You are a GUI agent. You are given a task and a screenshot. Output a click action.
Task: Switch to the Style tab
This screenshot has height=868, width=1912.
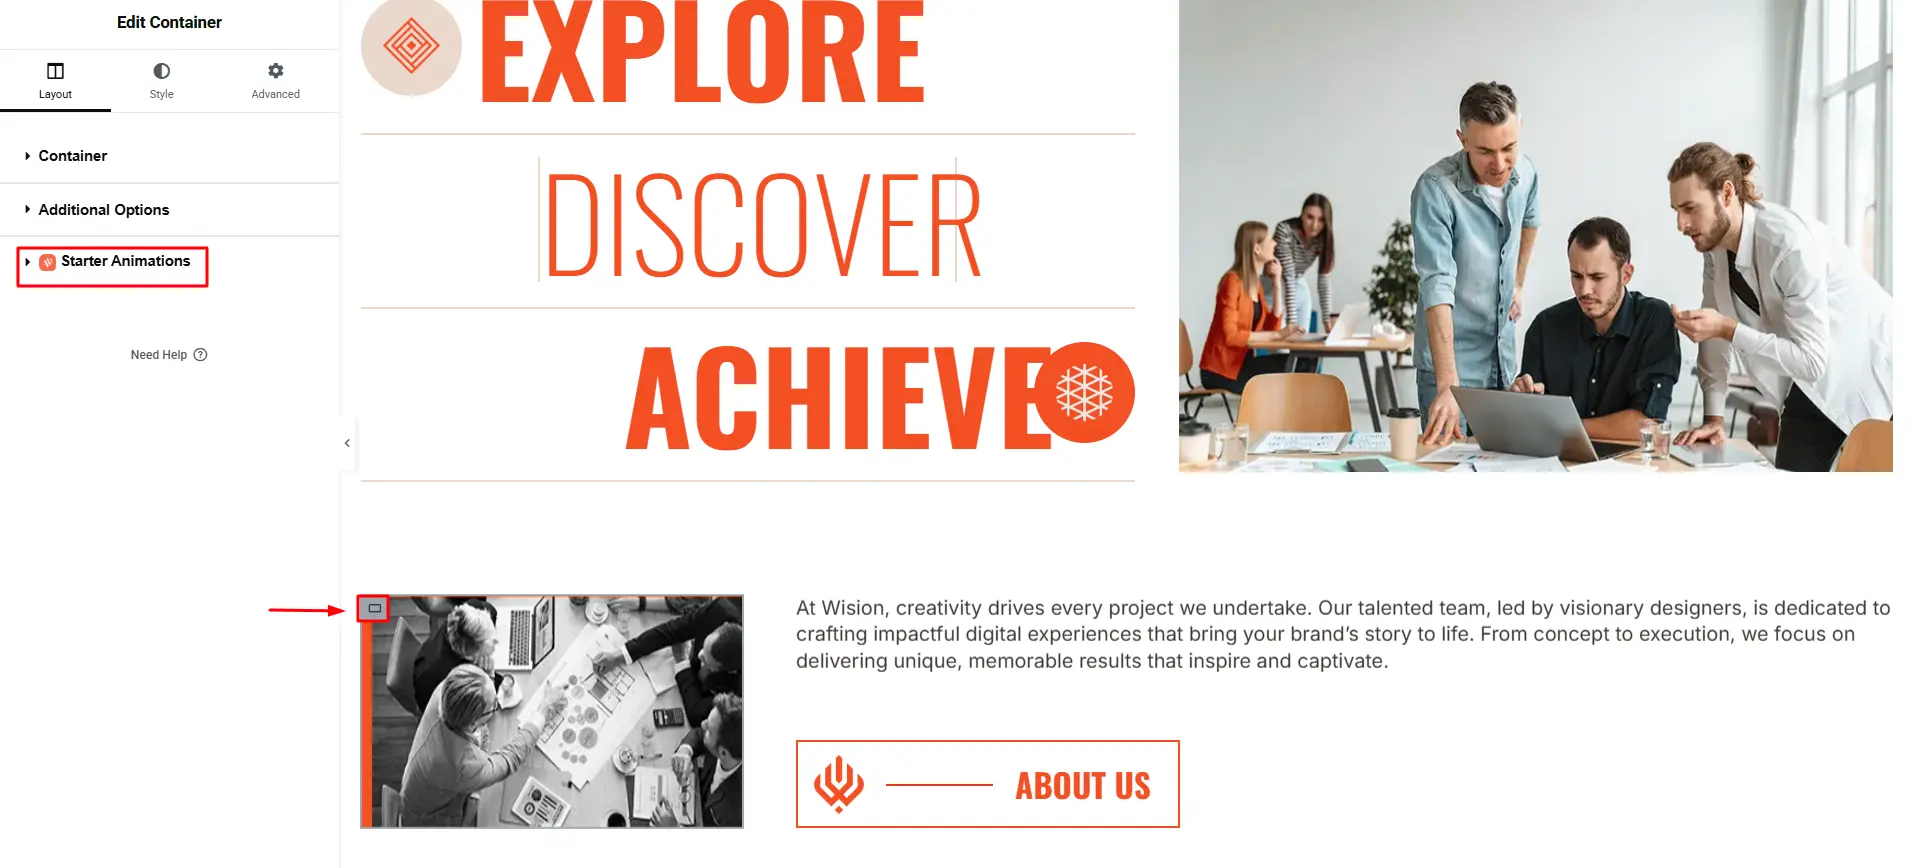pyautogui.click(x=161, y=81)
